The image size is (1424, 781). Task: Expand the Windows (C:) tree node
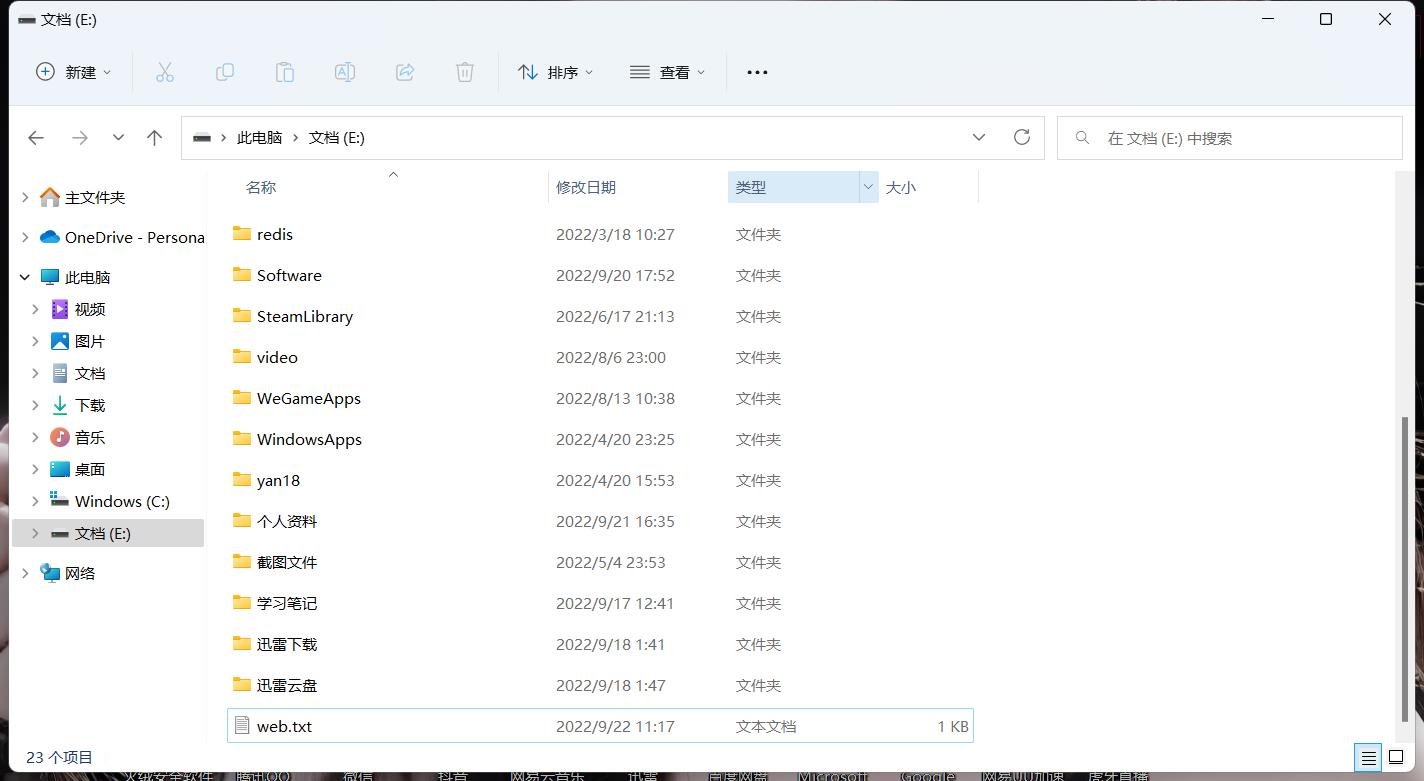coord(35,501)
